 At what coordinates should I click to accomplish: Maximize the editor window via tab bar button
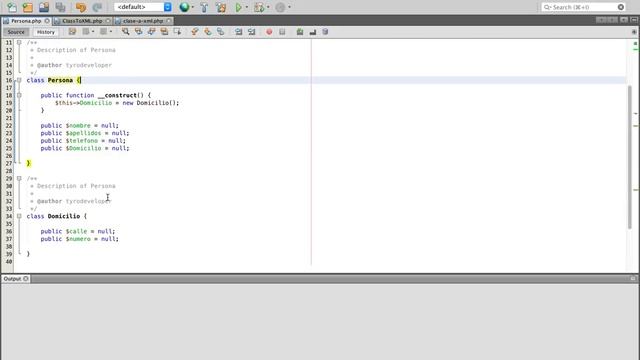coord(634,20)
